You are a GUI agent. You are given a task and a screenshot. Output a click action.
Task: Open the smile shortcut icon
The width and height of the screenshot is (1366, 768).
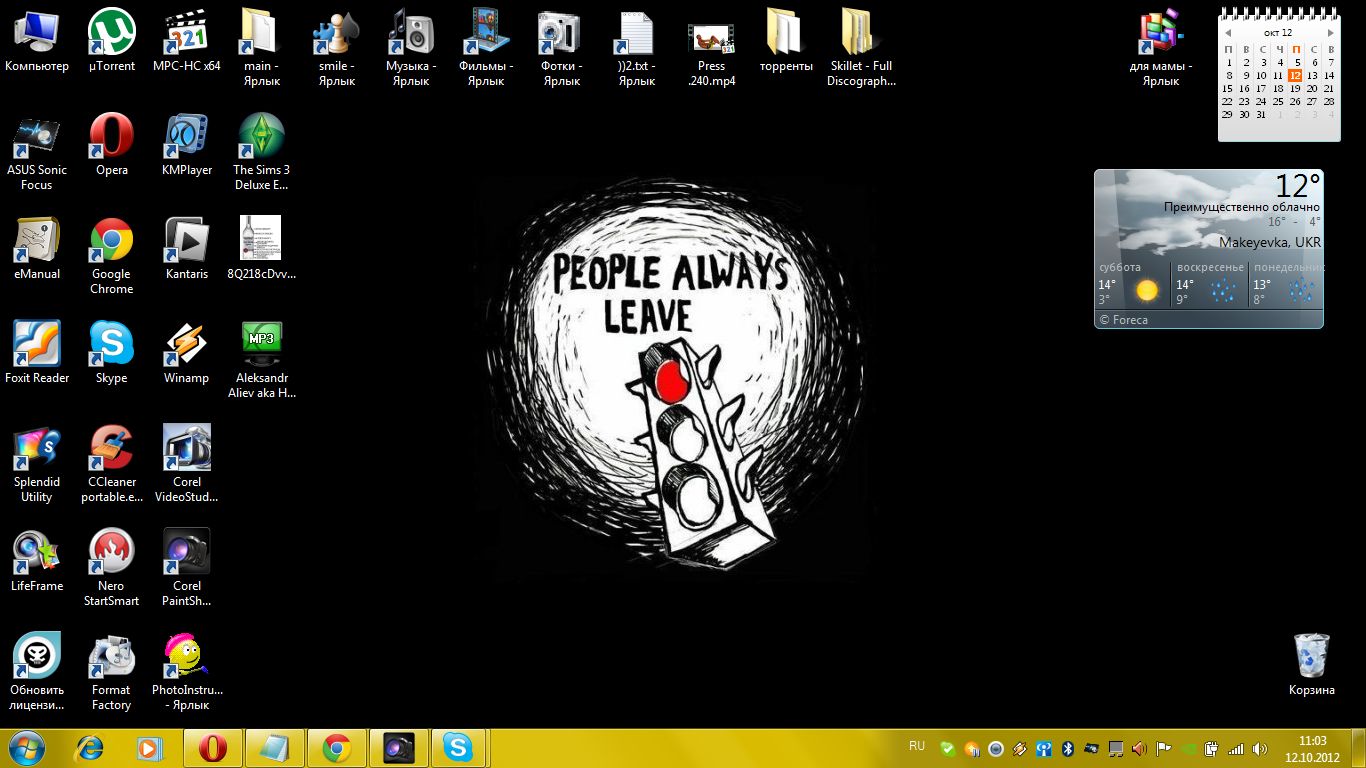coord(336,48)
